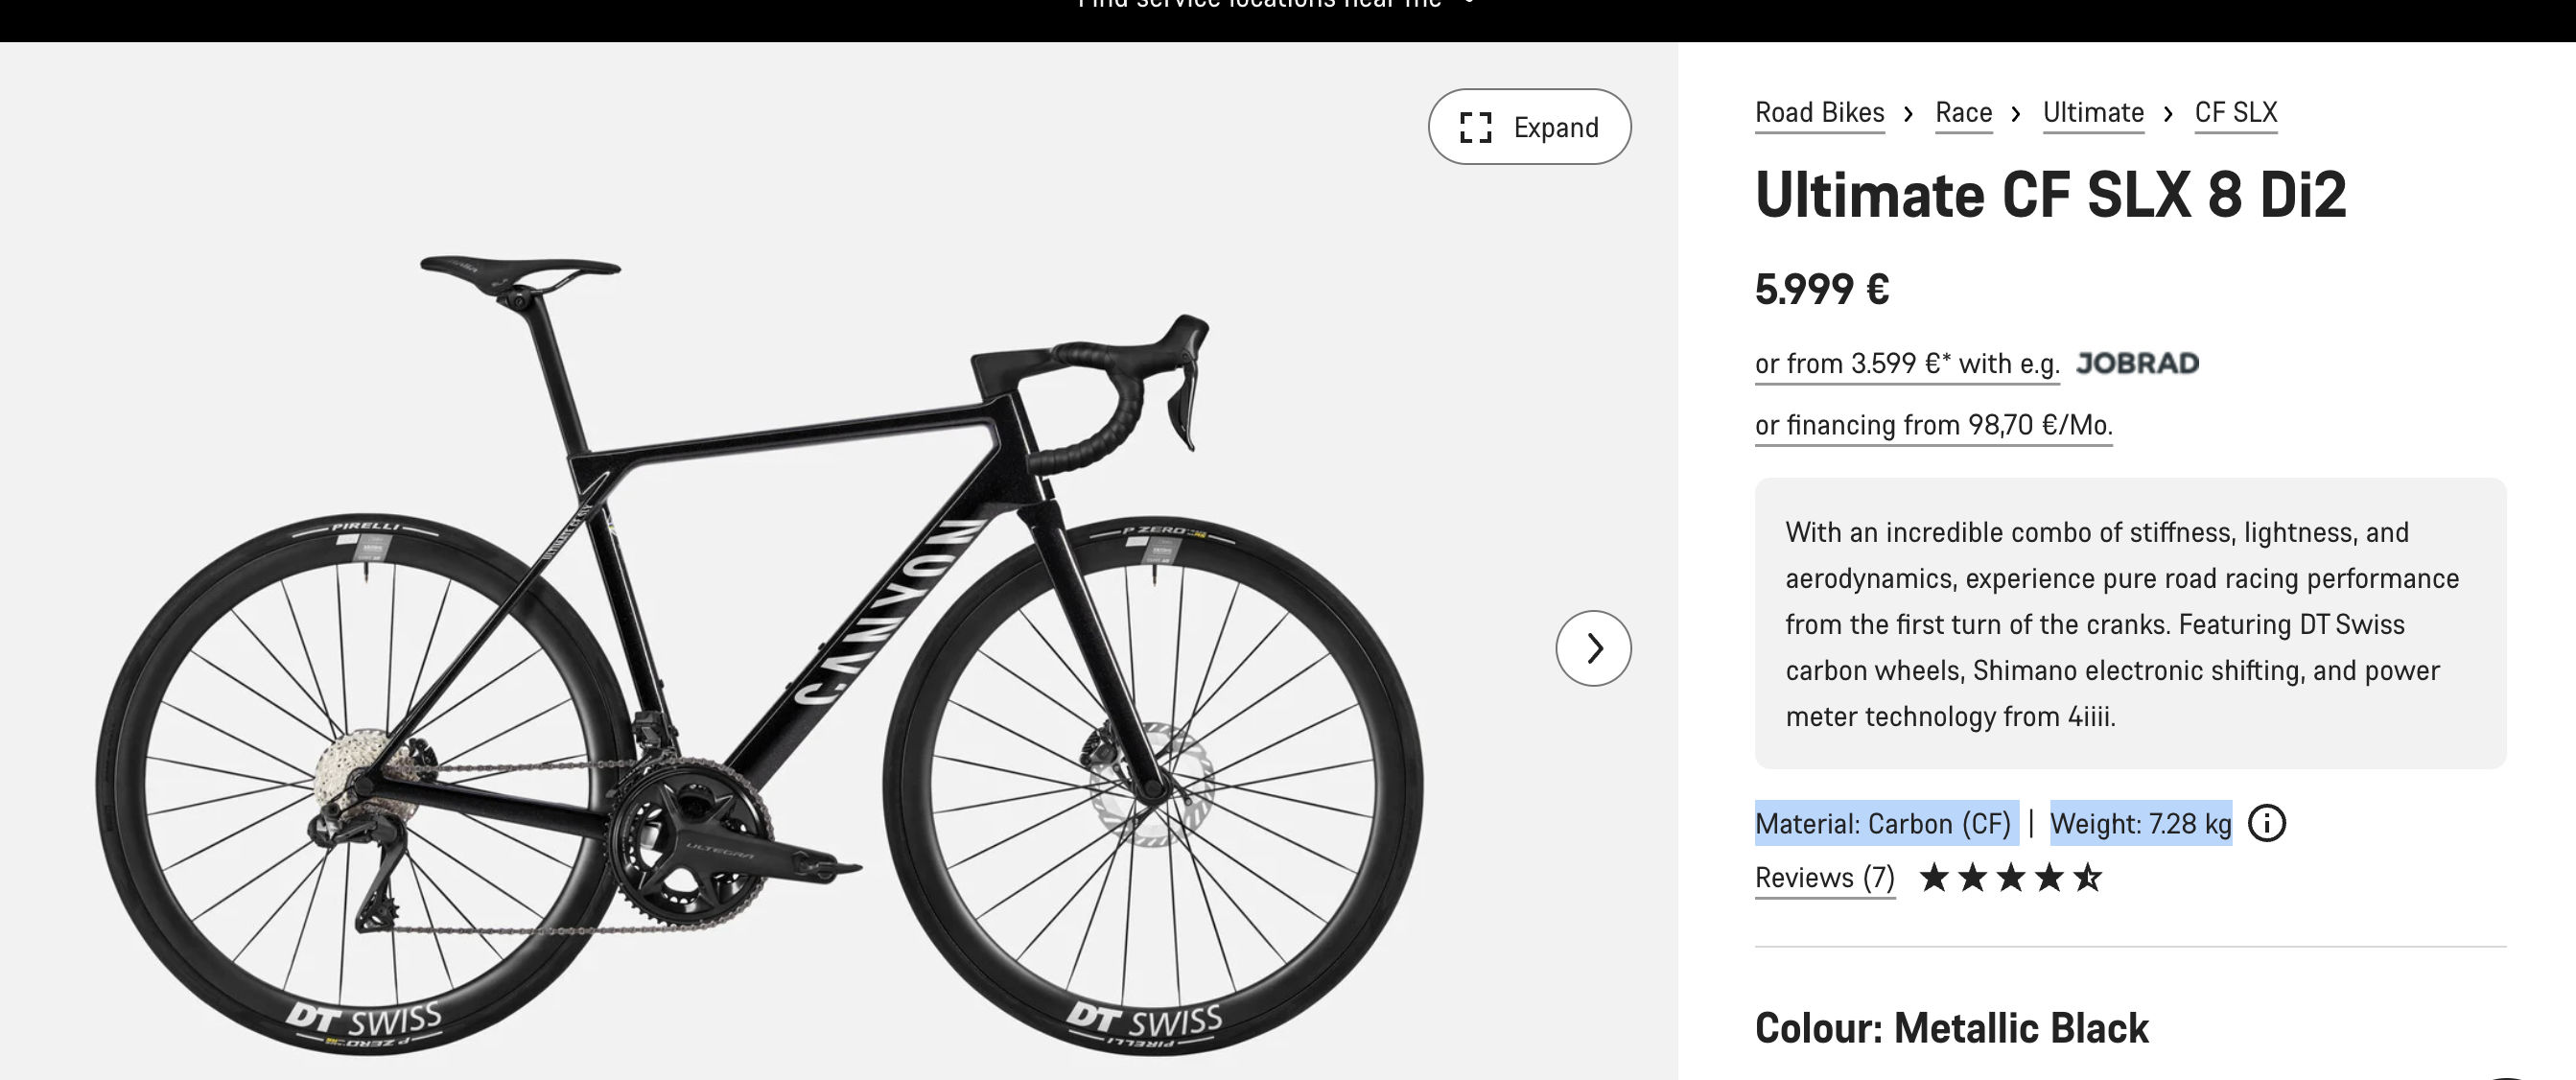Go to Road Bikes breadcrumb

[1819, 112]
